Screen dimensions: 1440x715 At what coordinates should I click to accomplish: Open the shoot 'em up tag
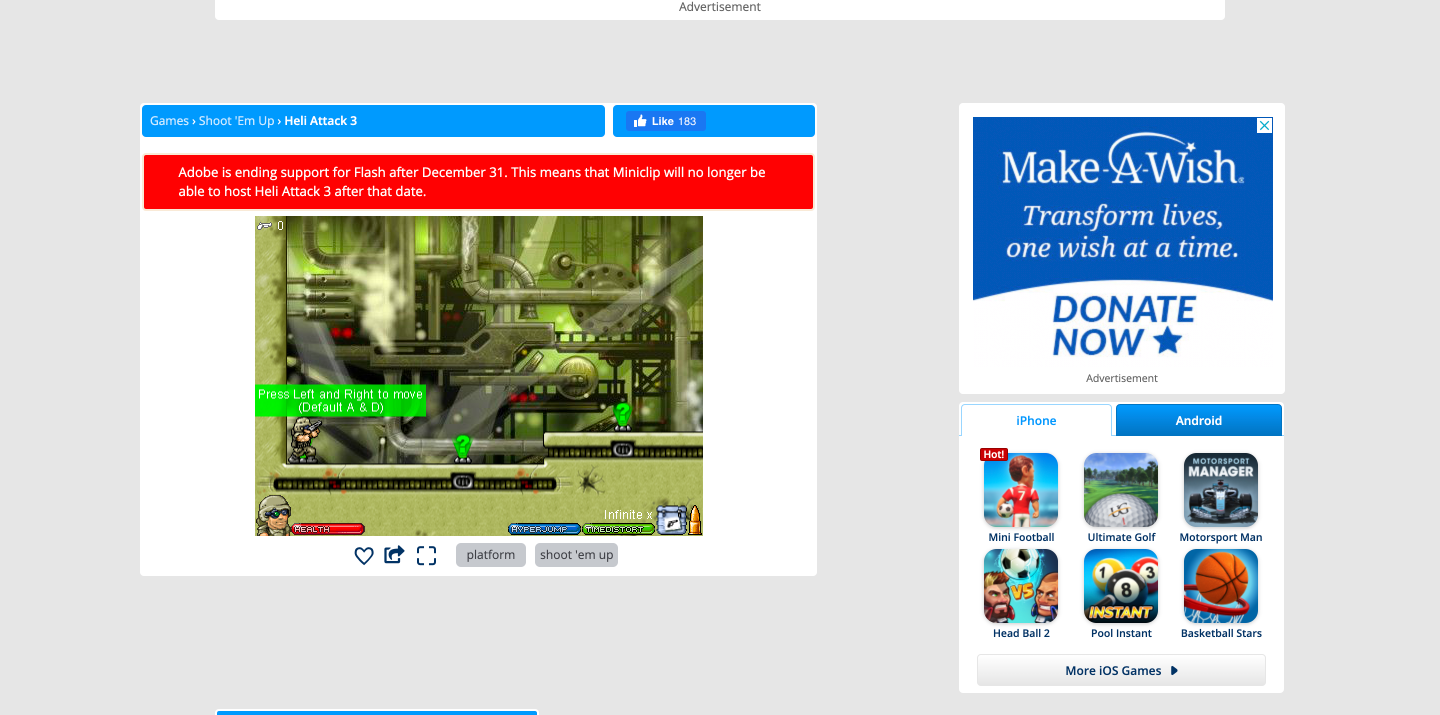pos(576,555)
